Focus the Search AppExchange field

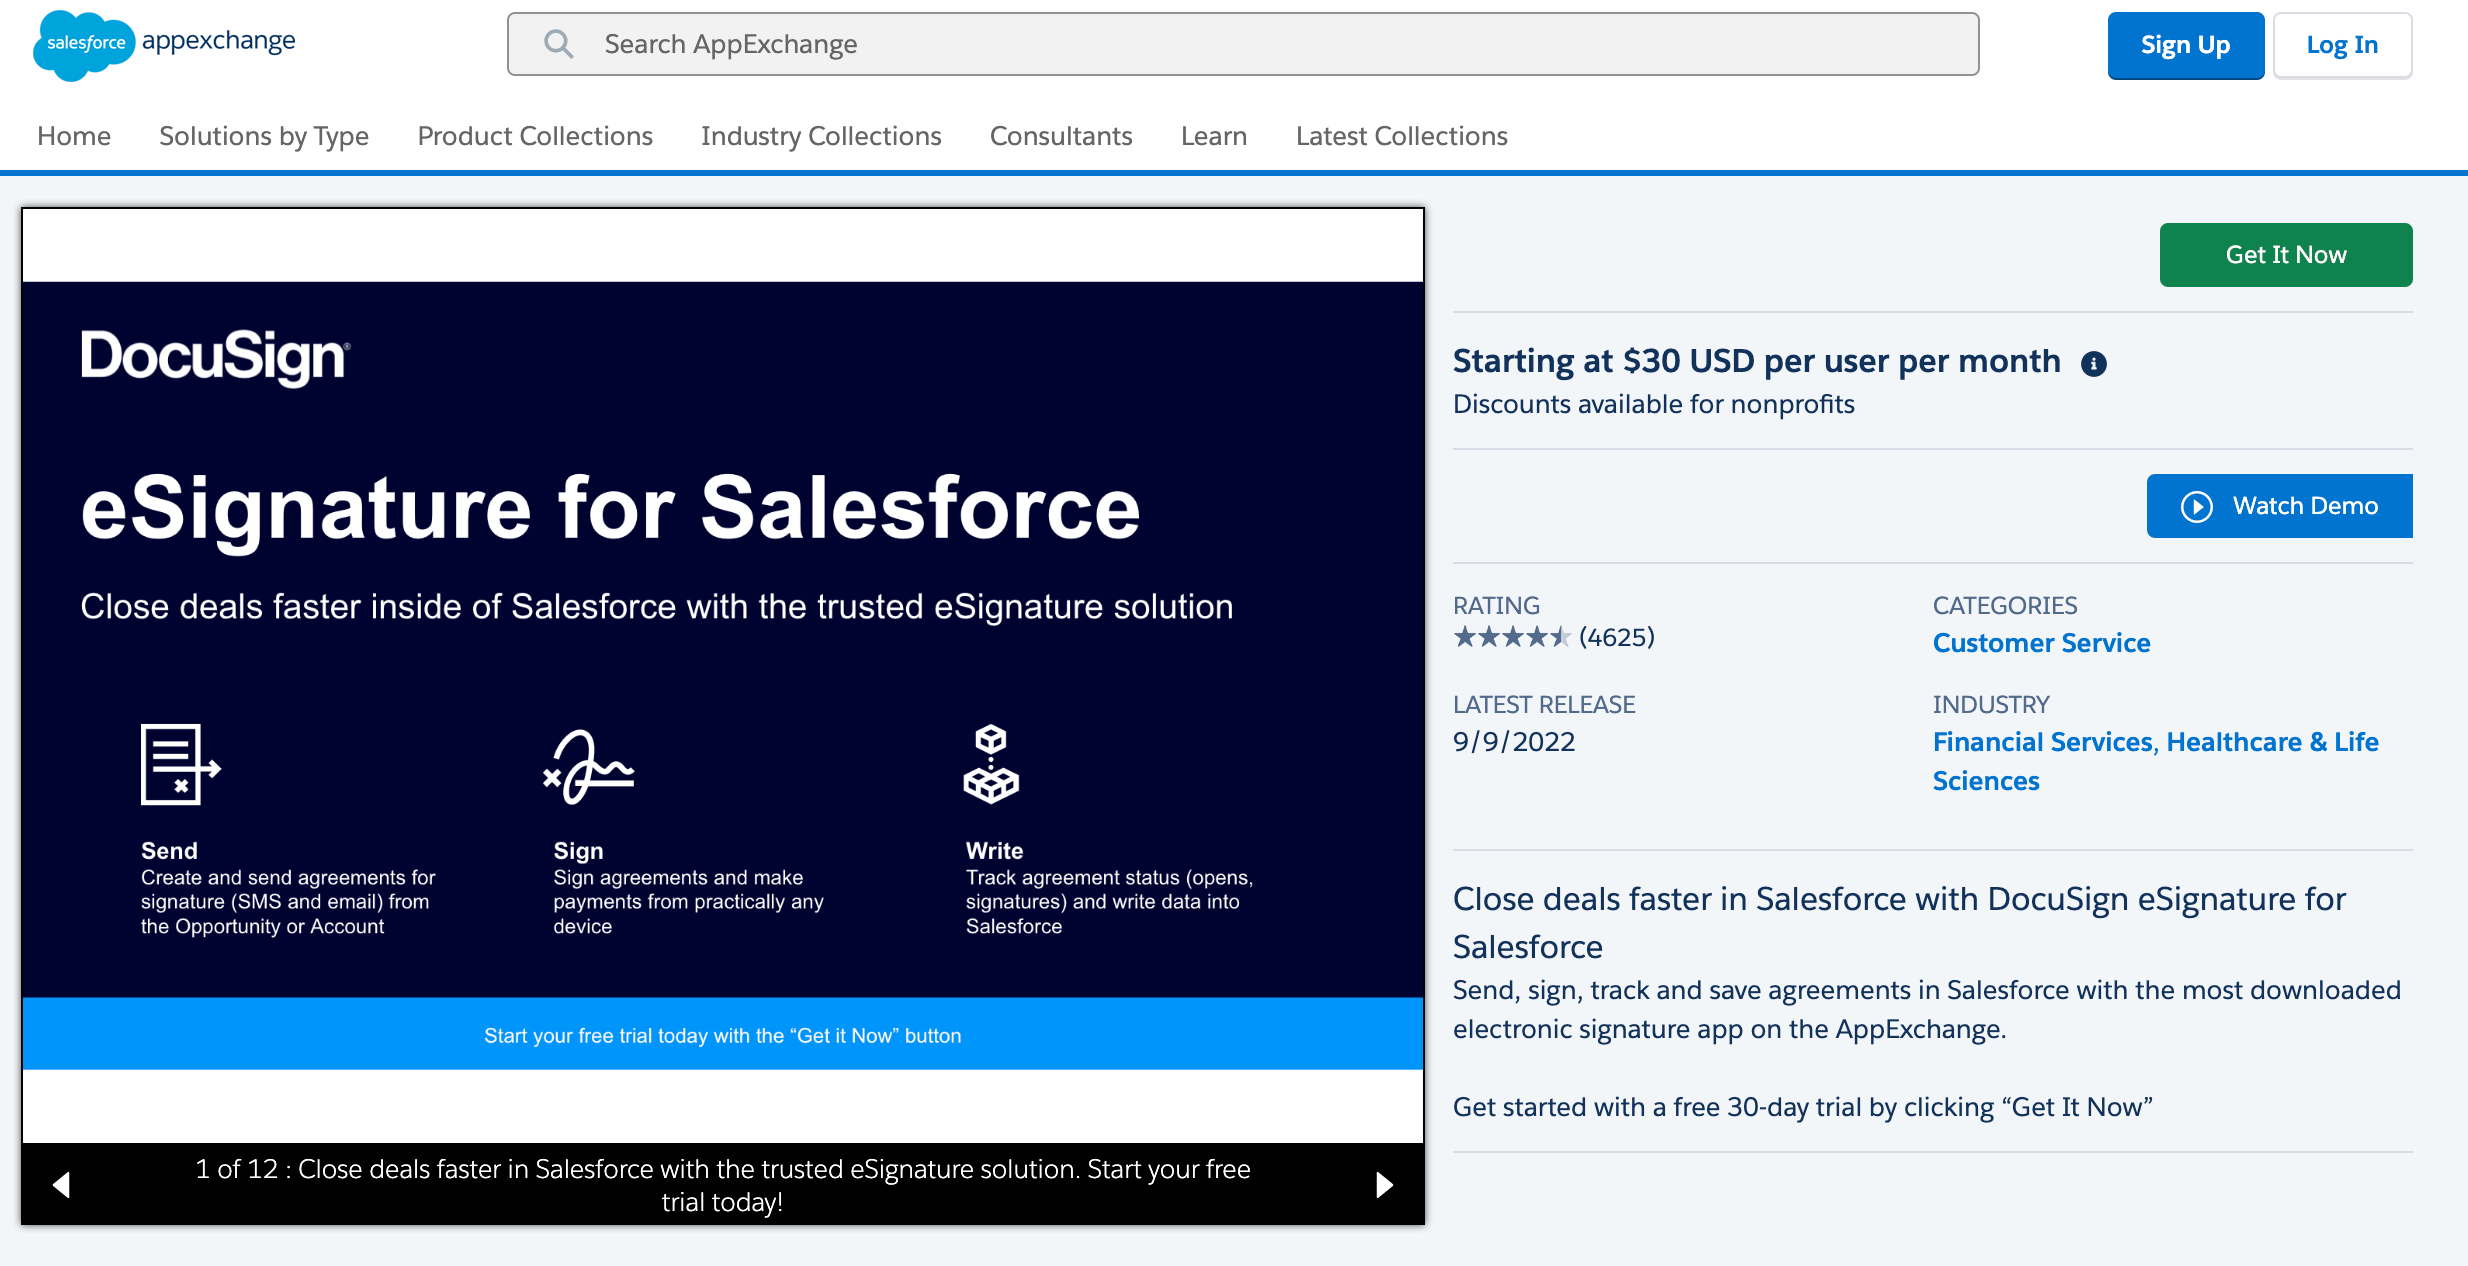coord(1243,44)
